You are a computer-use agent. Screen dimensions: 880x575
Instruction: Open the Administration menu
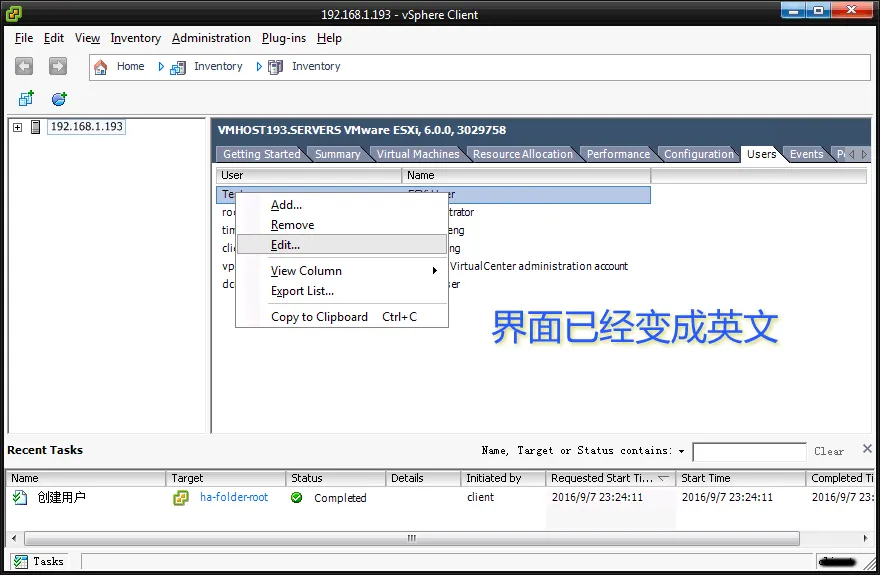211,38
